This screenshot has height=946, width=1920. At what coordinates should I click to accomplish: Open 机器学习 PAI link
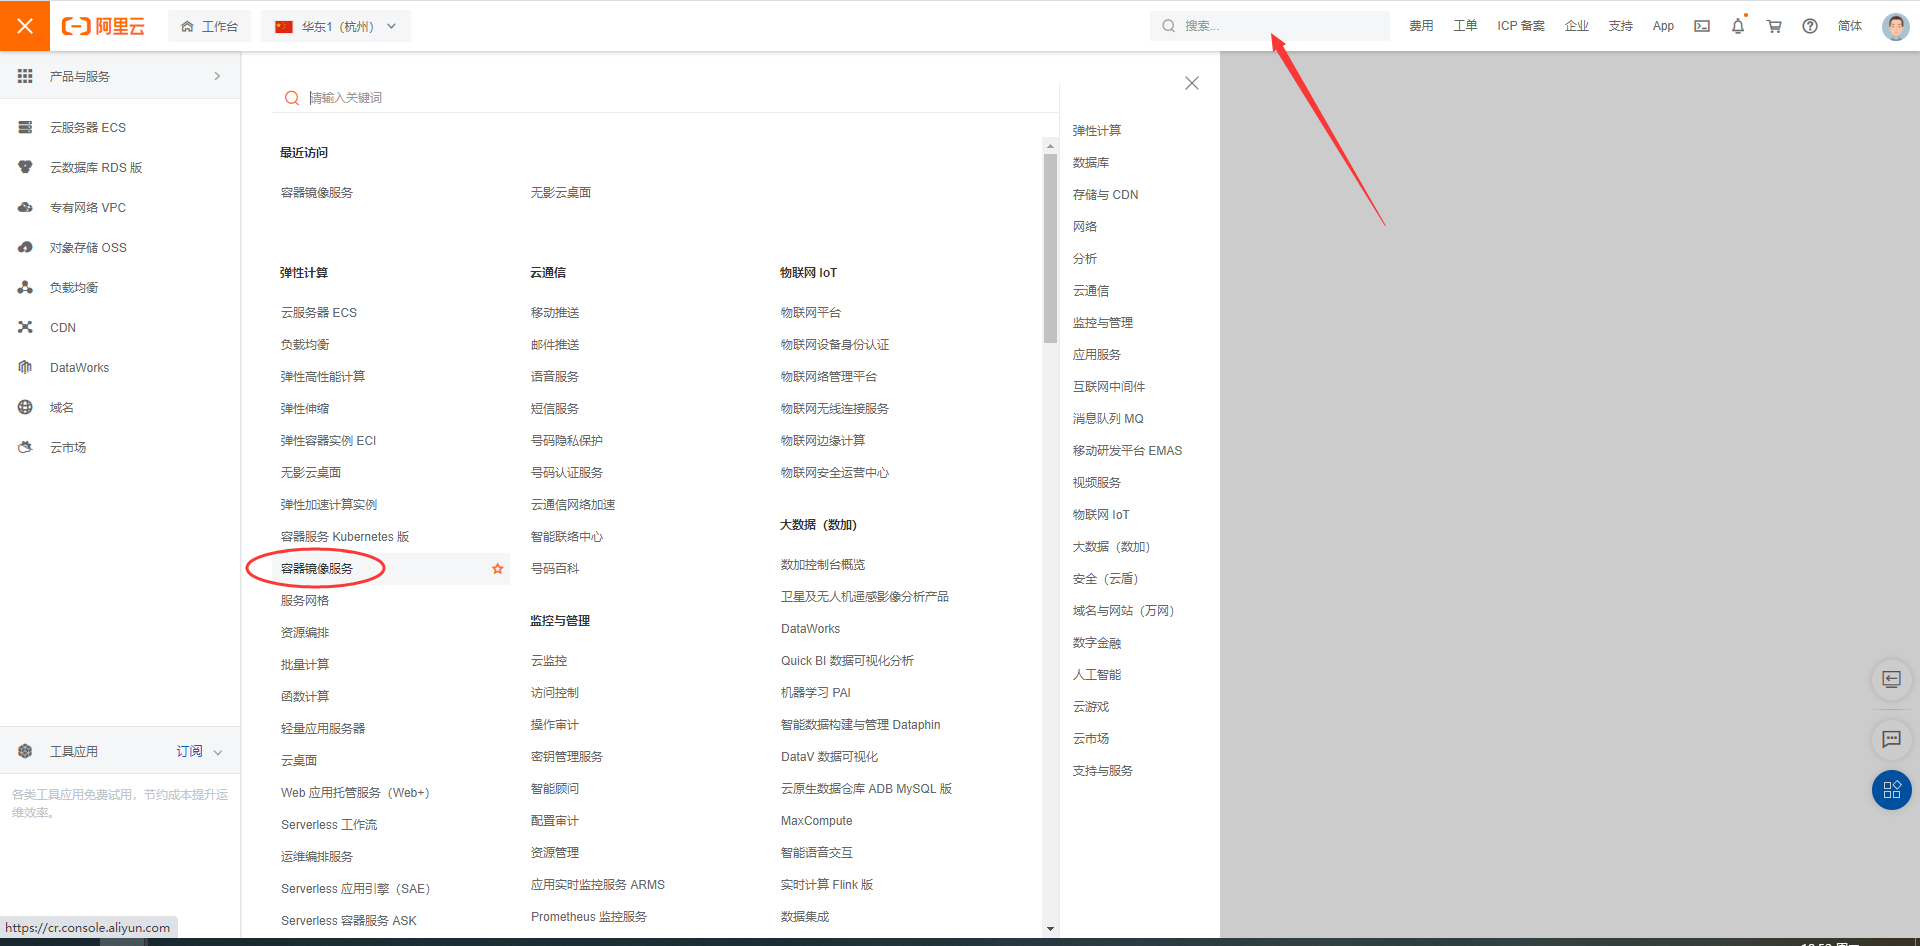coord(816,693)
